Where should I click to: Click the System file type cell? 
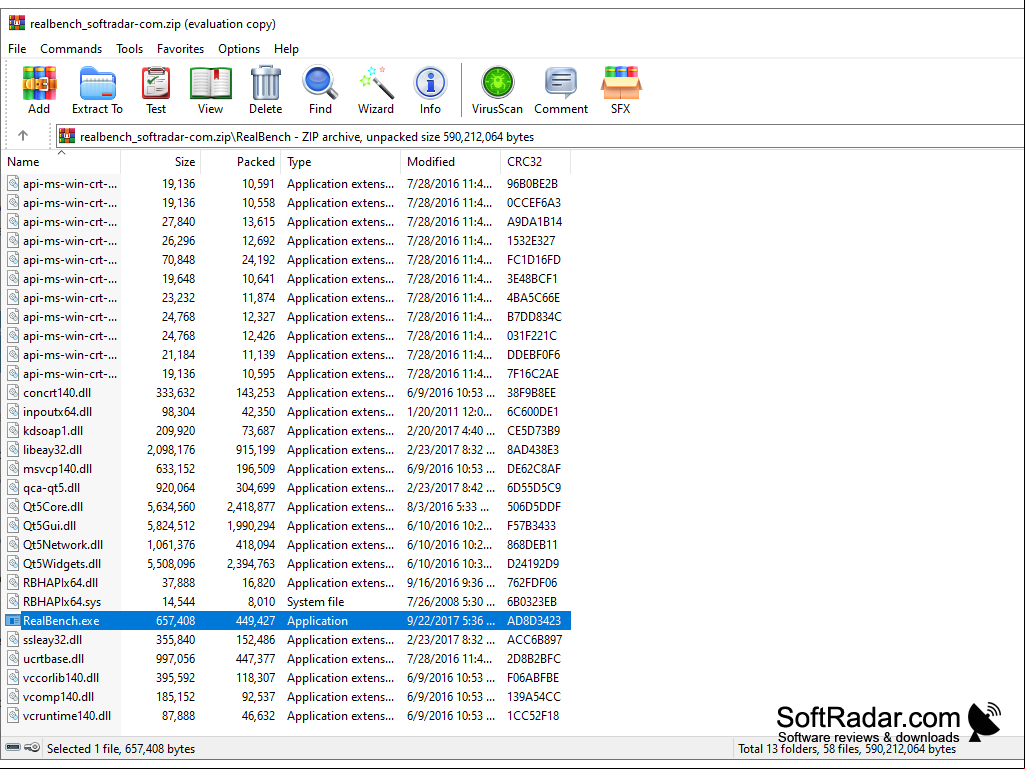point(316,602)
